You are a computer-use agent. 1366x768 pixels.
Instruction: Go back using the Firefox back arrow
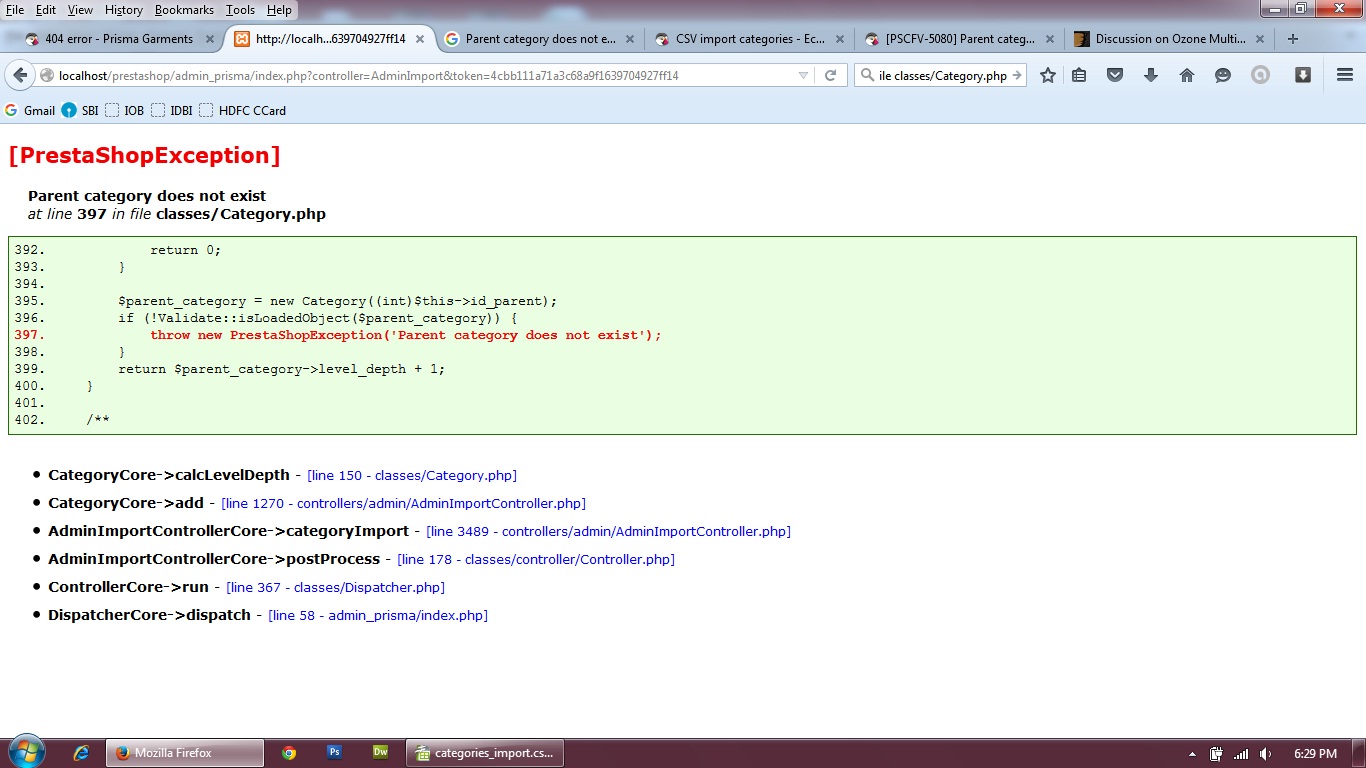(x=20, y=75)
